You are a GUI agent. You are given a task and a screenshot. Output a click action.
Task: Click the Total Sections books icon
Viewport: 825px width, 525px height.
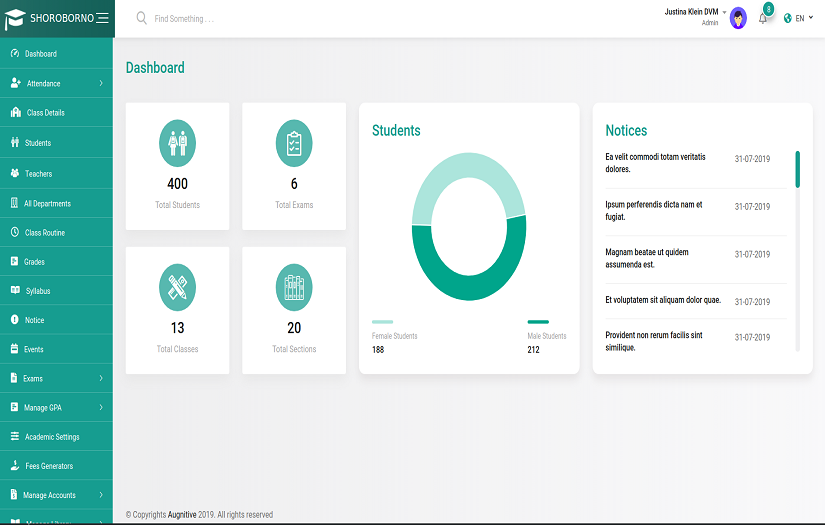coord(294,288)
